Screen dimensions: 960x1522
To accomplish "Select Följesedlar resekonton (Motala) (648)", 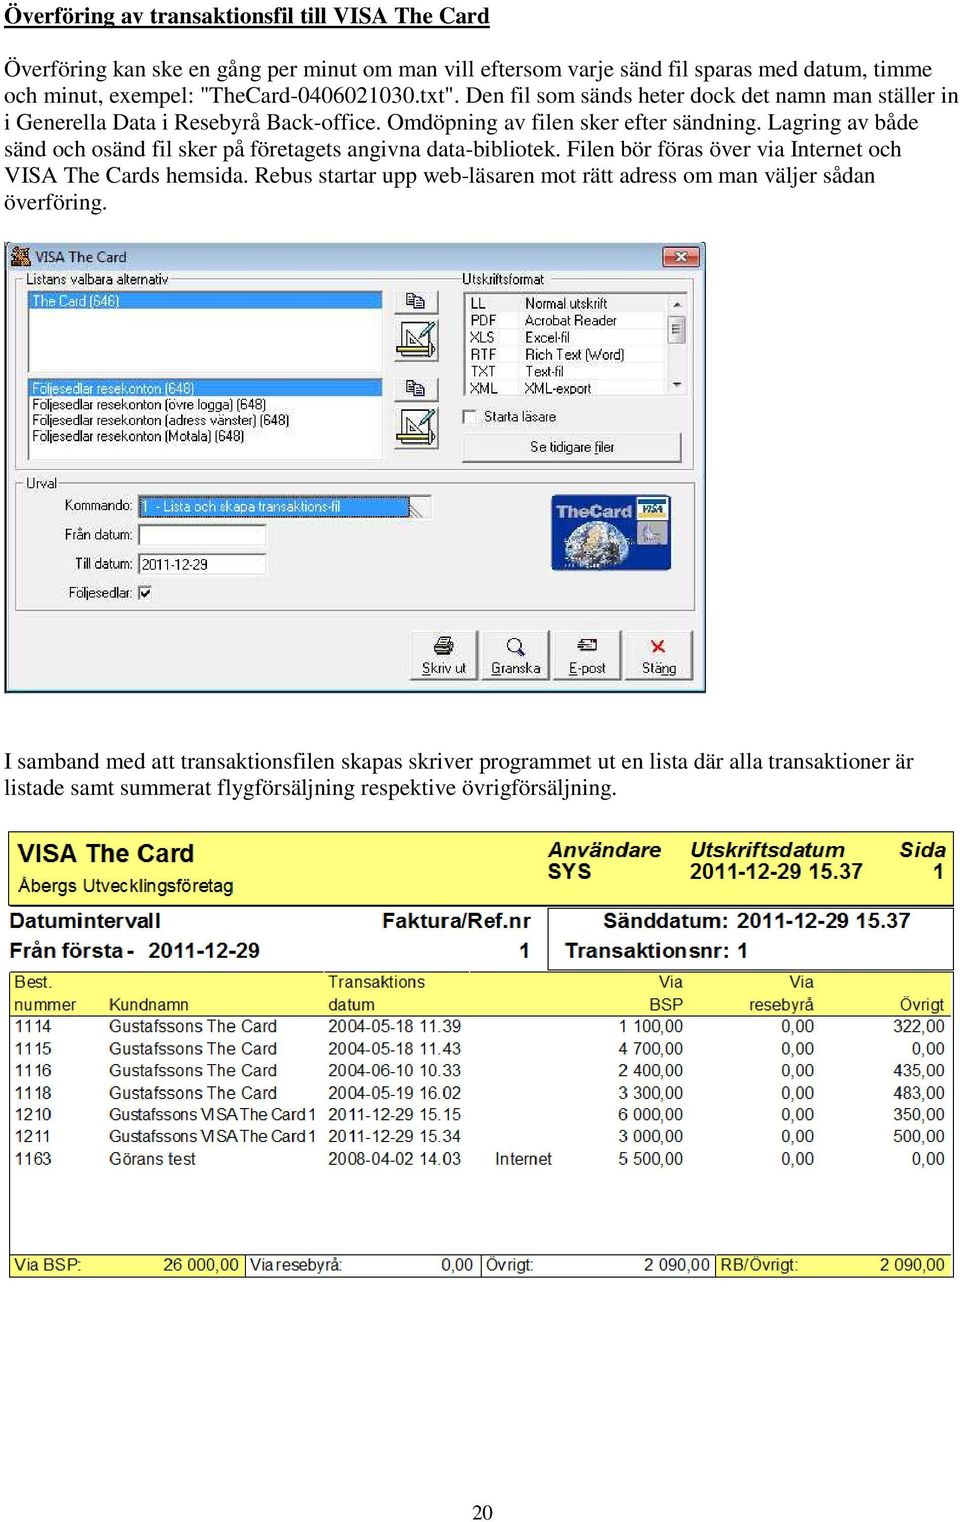I will click(138, 436).
